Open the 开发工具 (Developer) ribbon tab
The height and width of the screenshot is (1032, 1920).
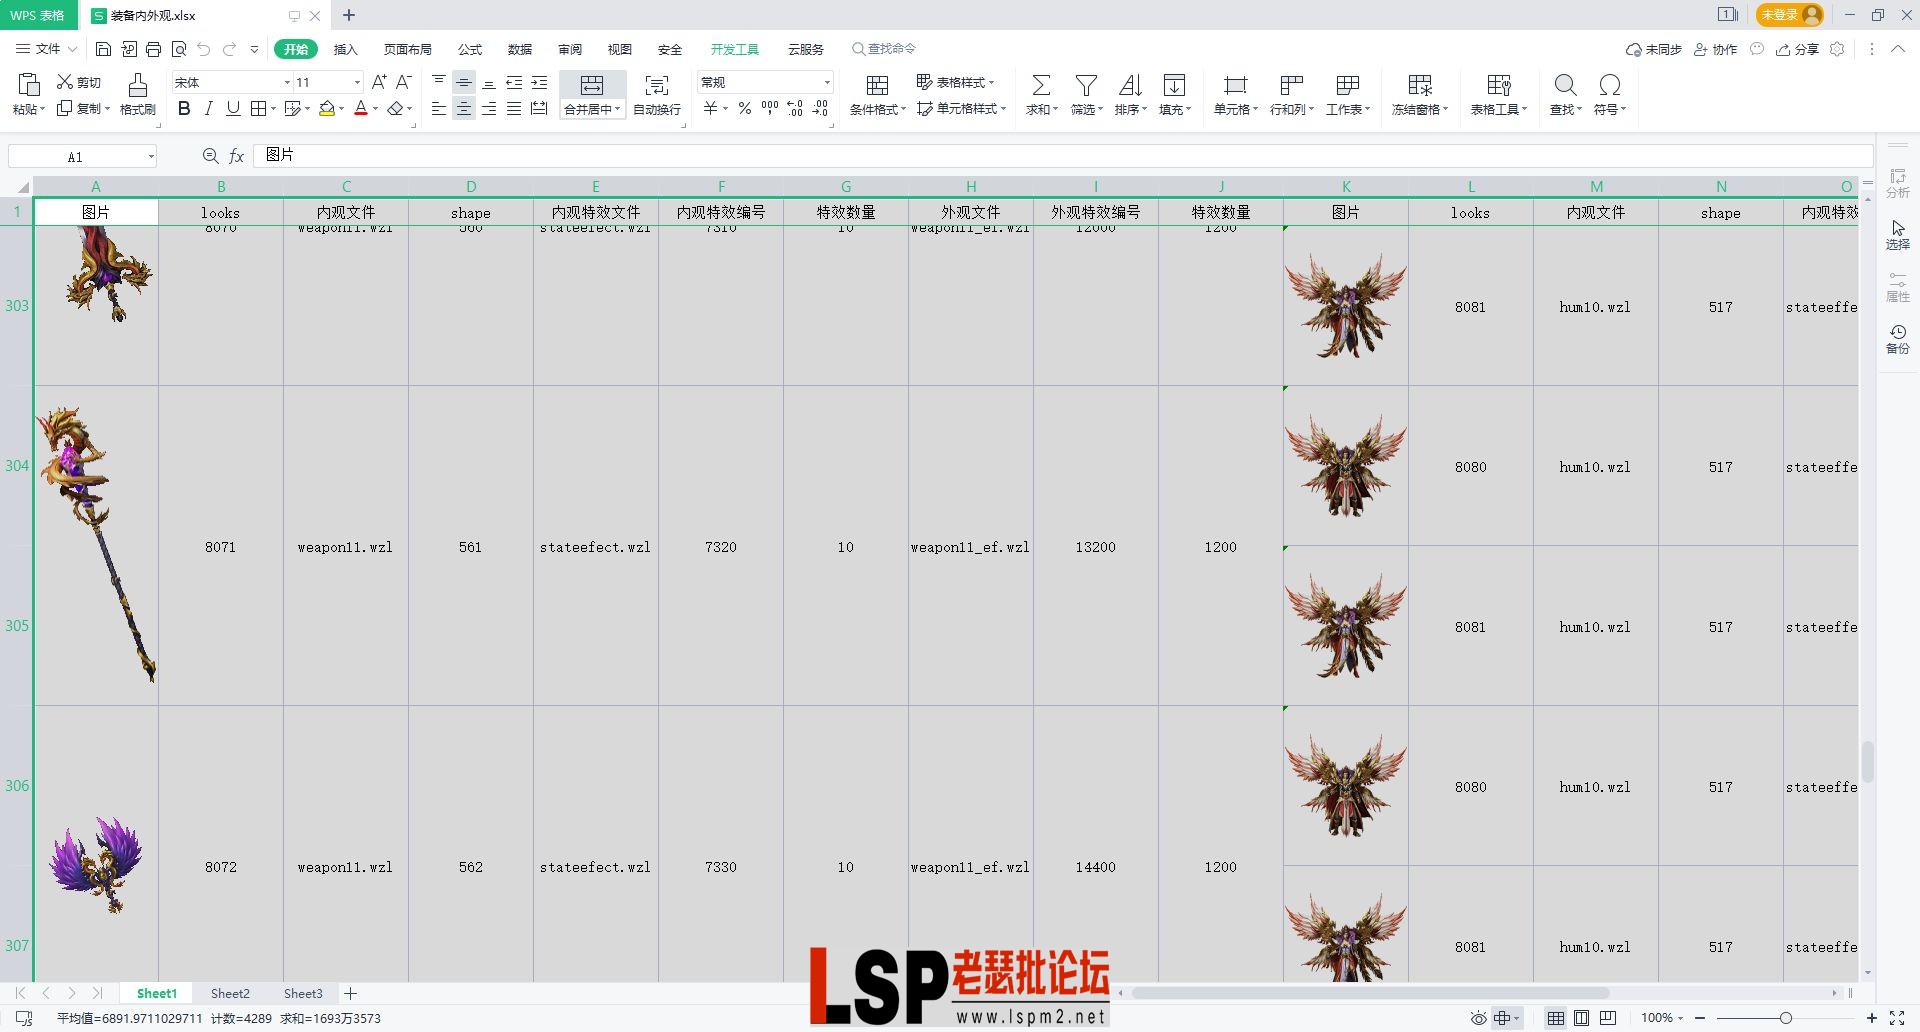click(x=735, y=49)
